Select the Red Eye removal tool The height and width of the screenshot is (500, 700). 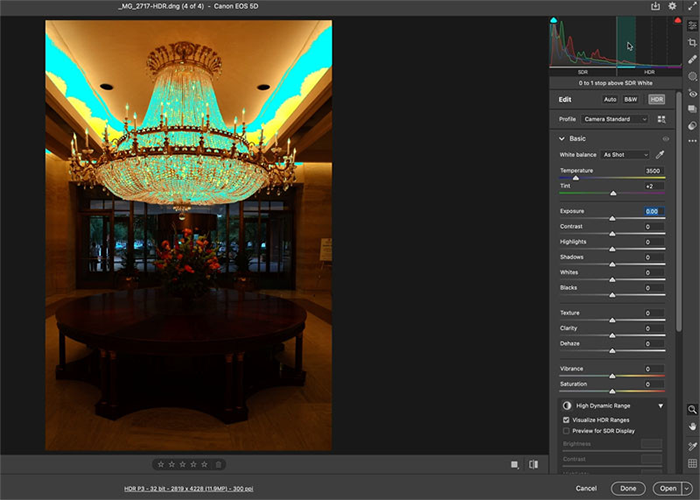click(693, 93)
